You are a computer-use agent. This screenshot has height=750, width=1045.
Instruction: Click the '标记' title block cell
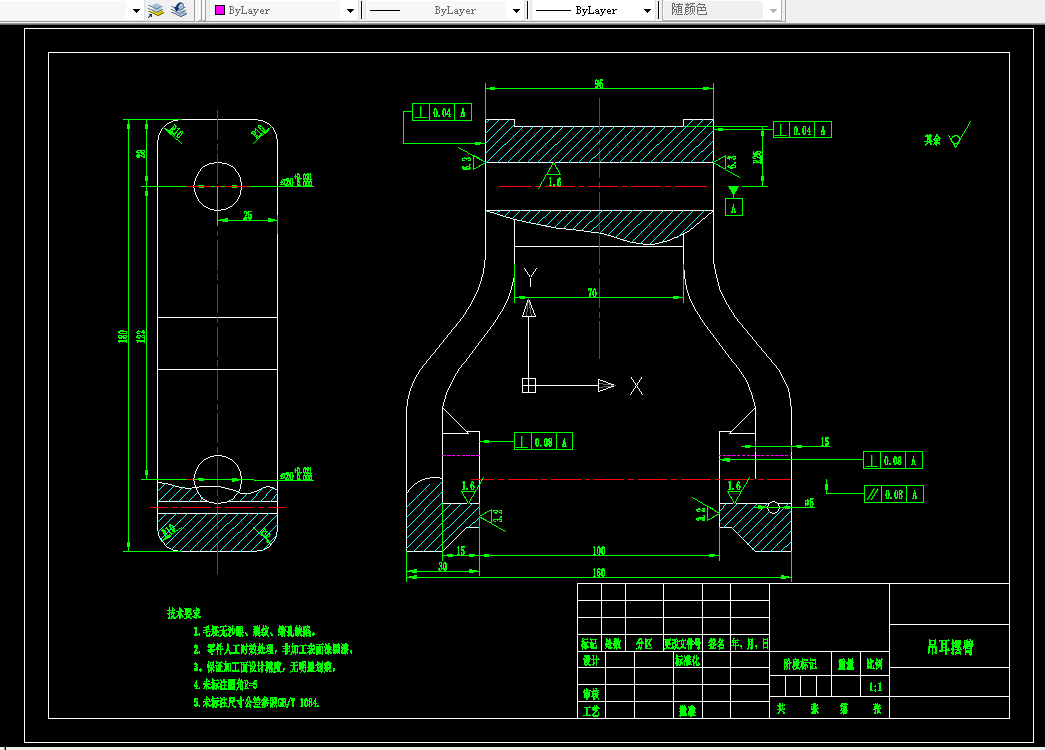coord(589,643)
